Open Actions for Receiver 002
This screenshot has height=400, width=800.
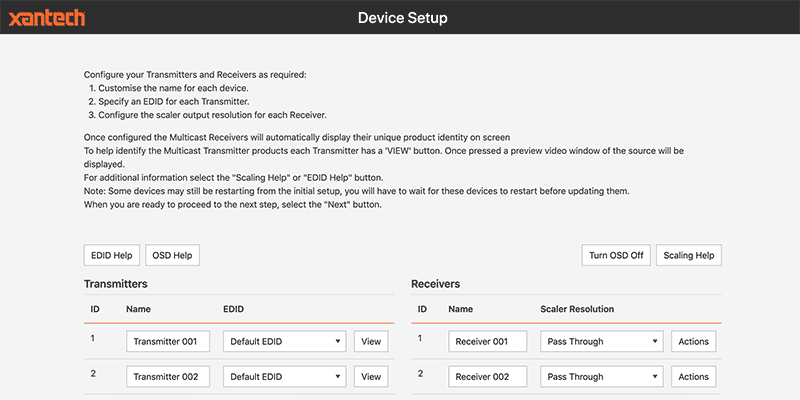pyautogui.click(x=693, y=377)
